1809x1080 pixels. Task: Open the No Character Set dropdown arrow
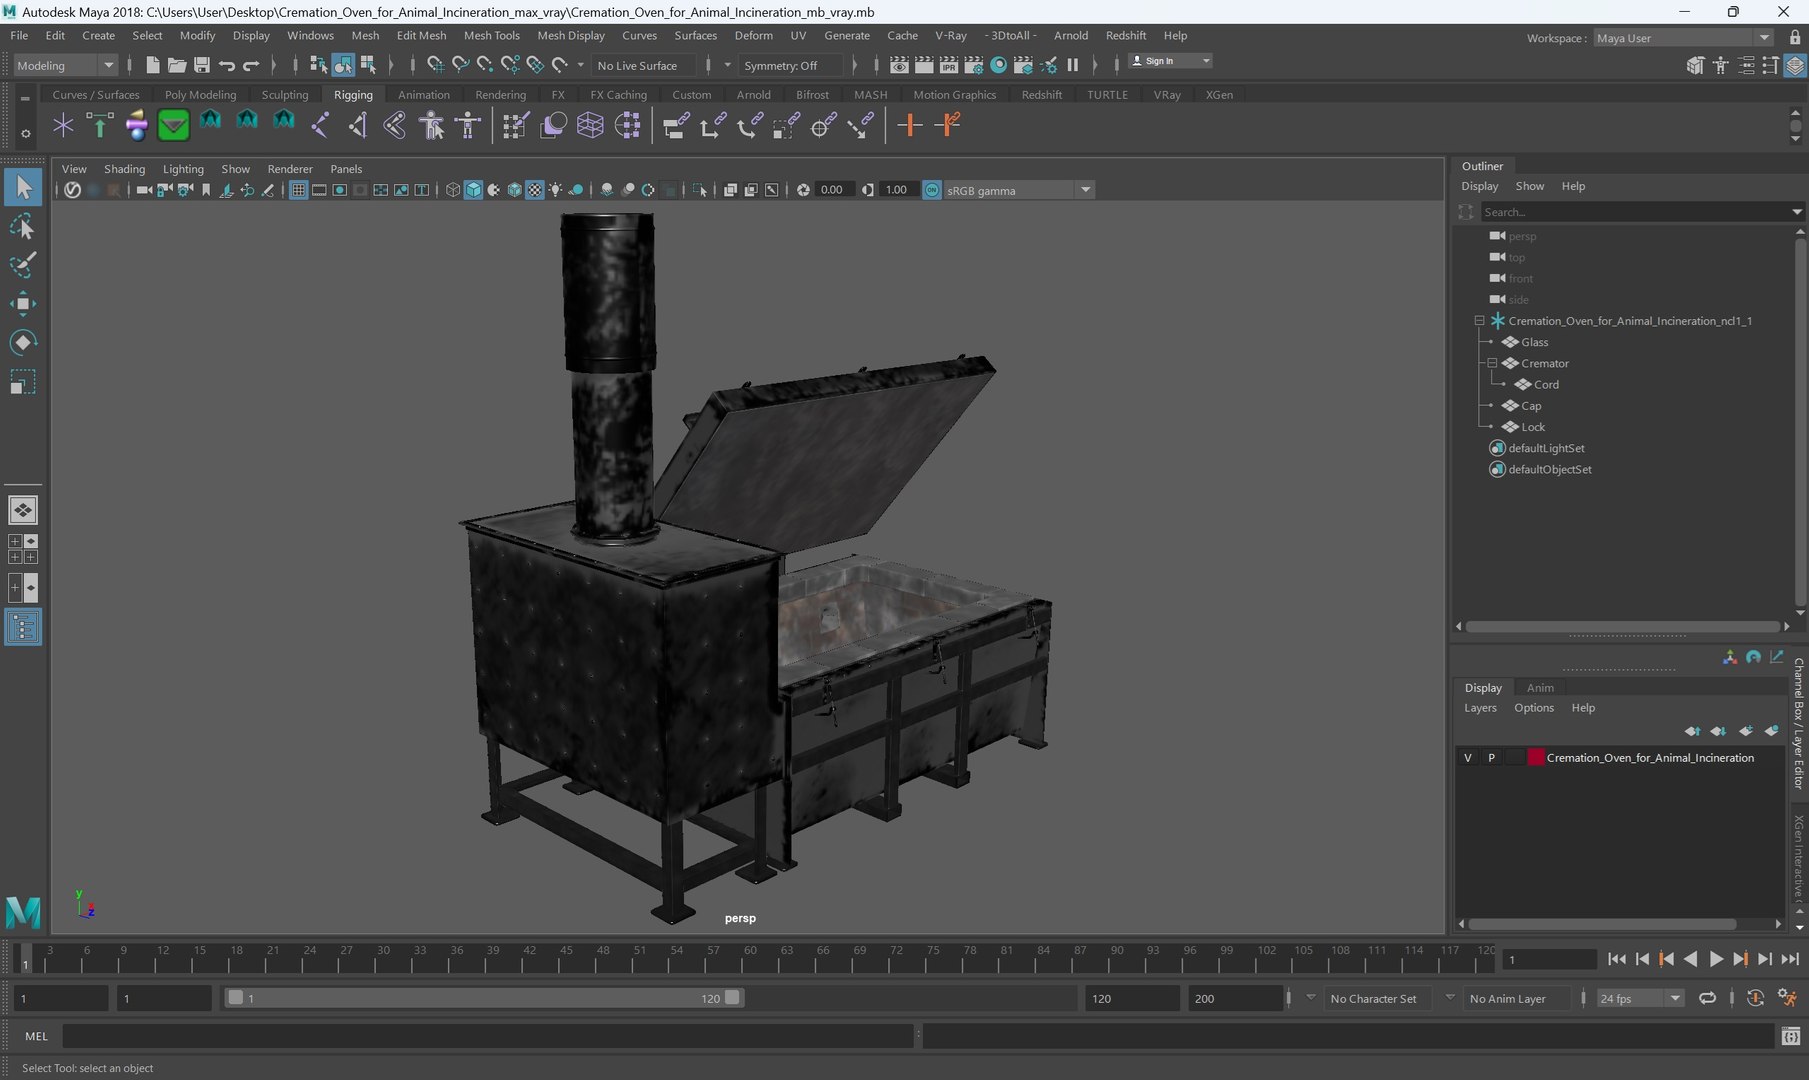tap(1311, 997)
